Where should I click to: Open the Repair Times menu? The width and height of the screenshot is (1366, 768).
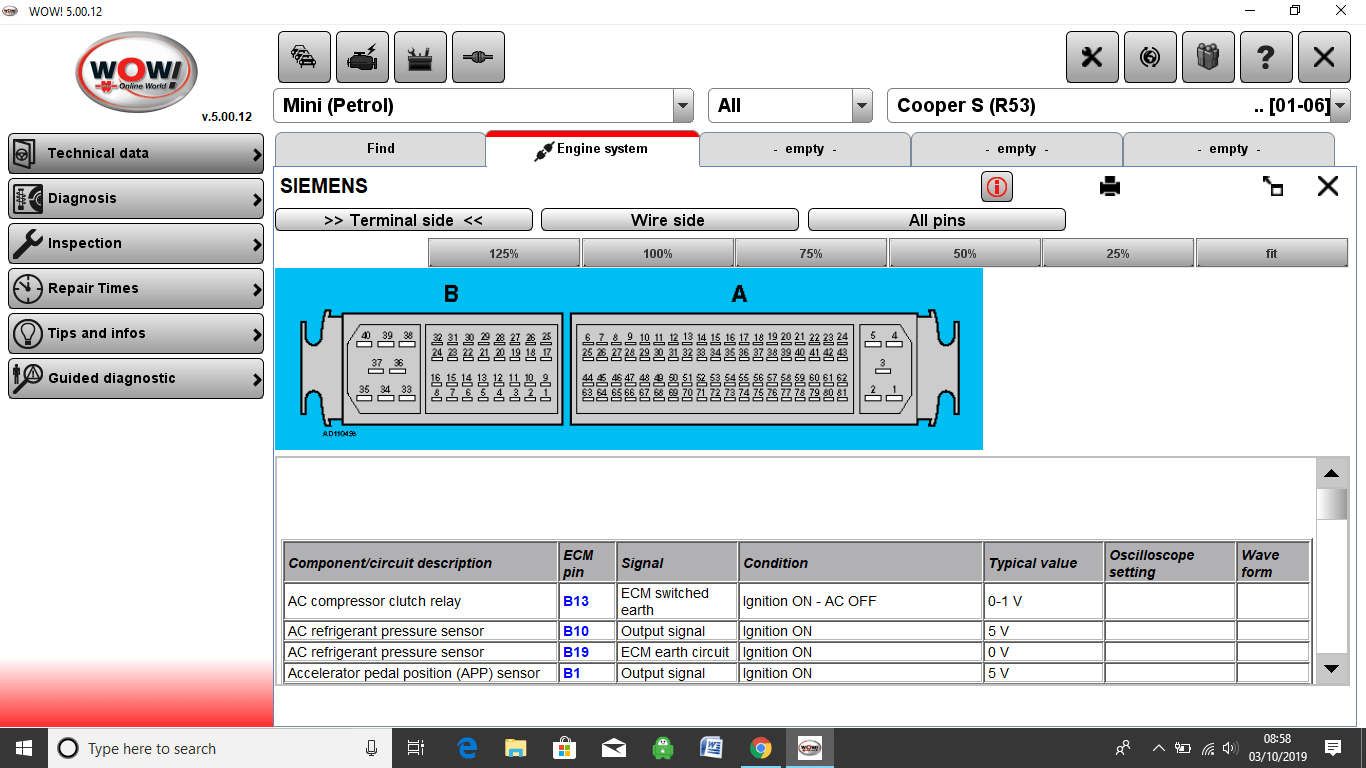136,289
